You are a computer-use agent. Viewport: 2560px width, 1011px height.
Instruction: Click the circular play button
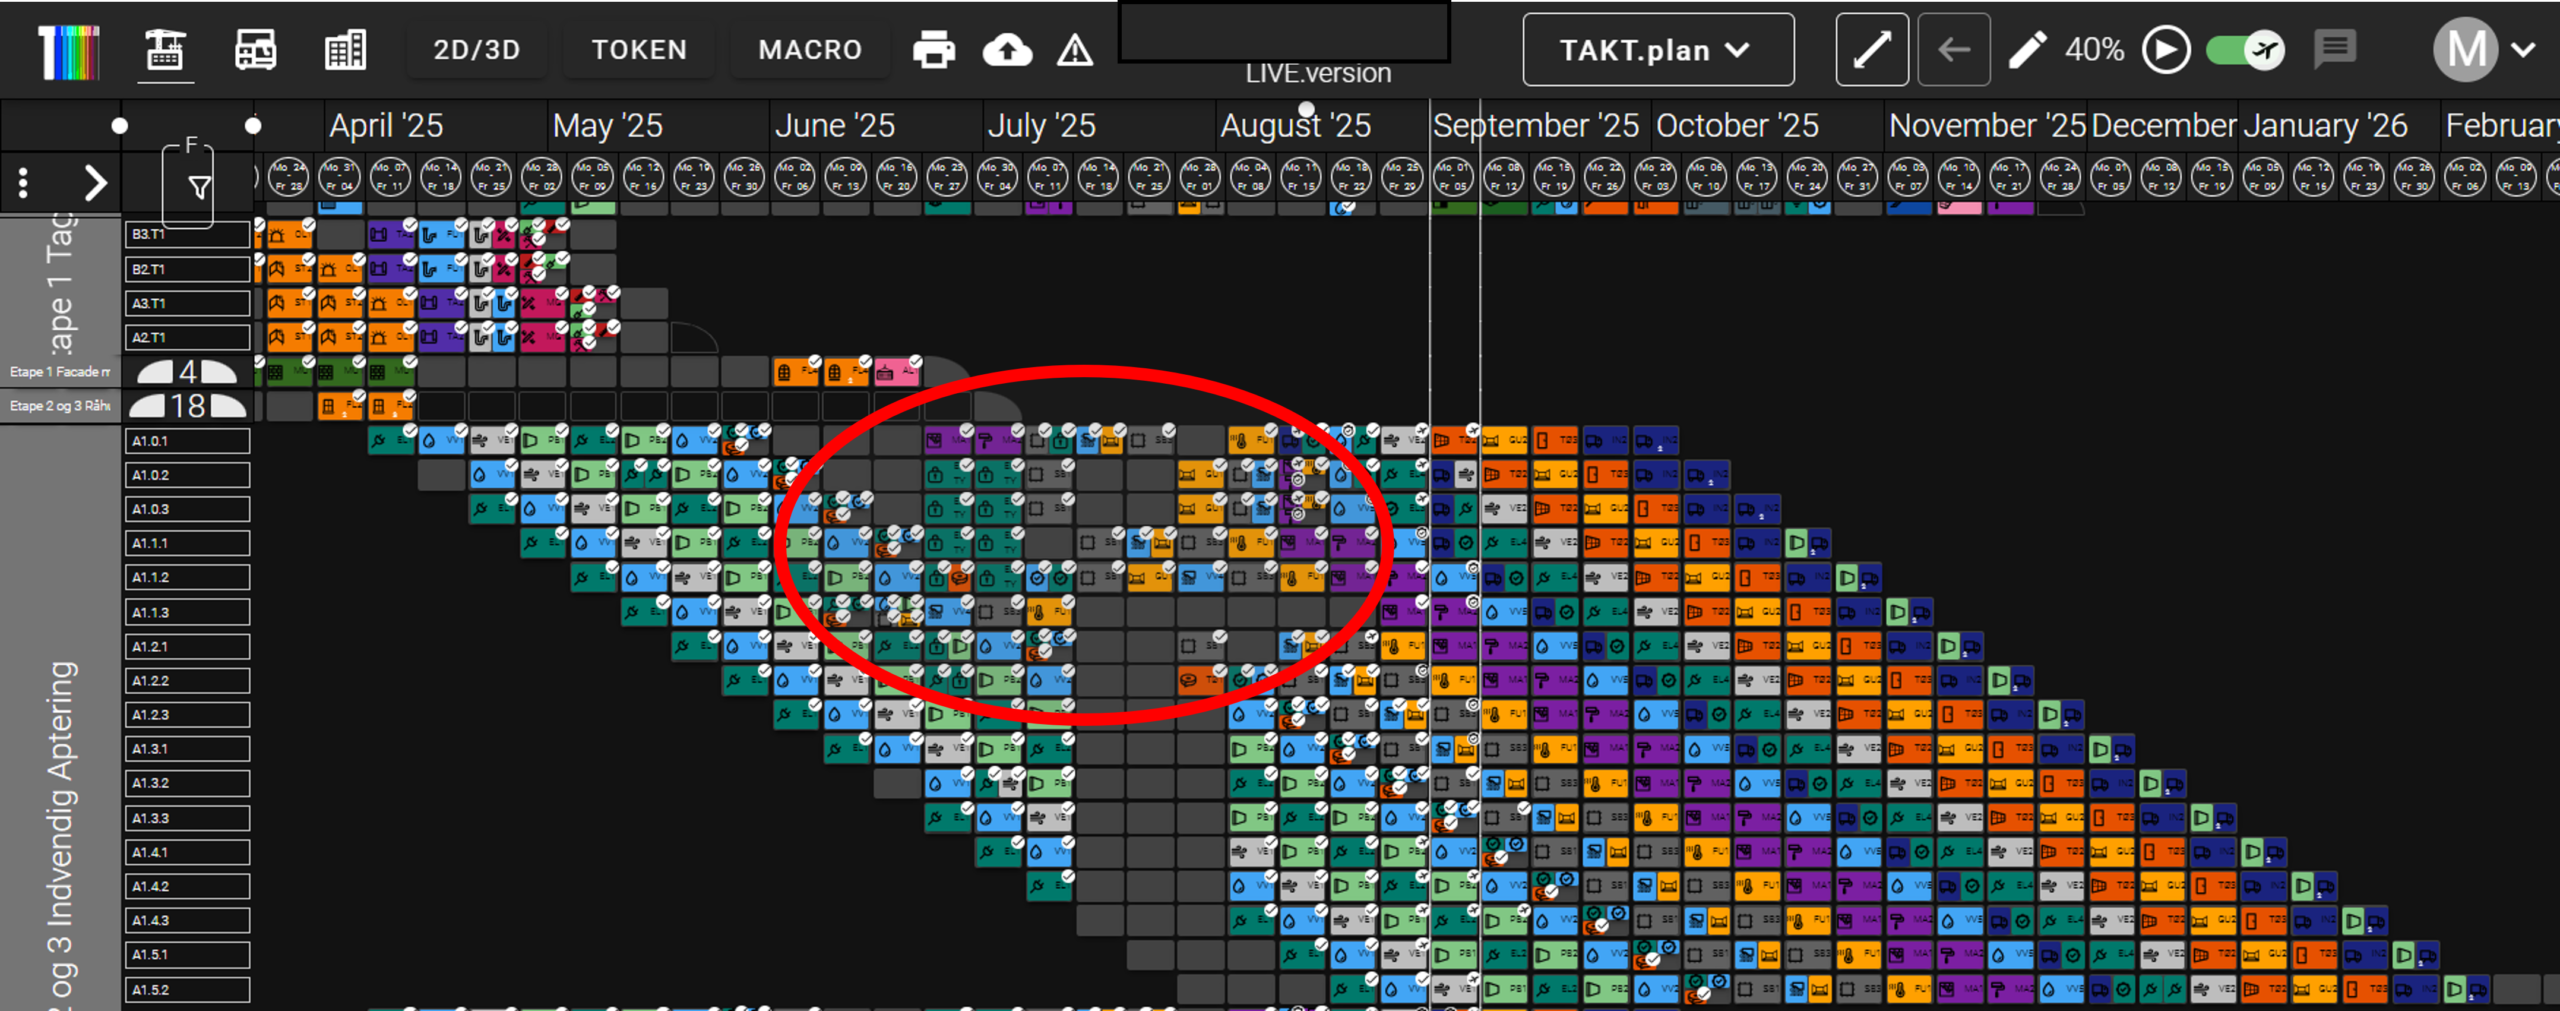2166,50
